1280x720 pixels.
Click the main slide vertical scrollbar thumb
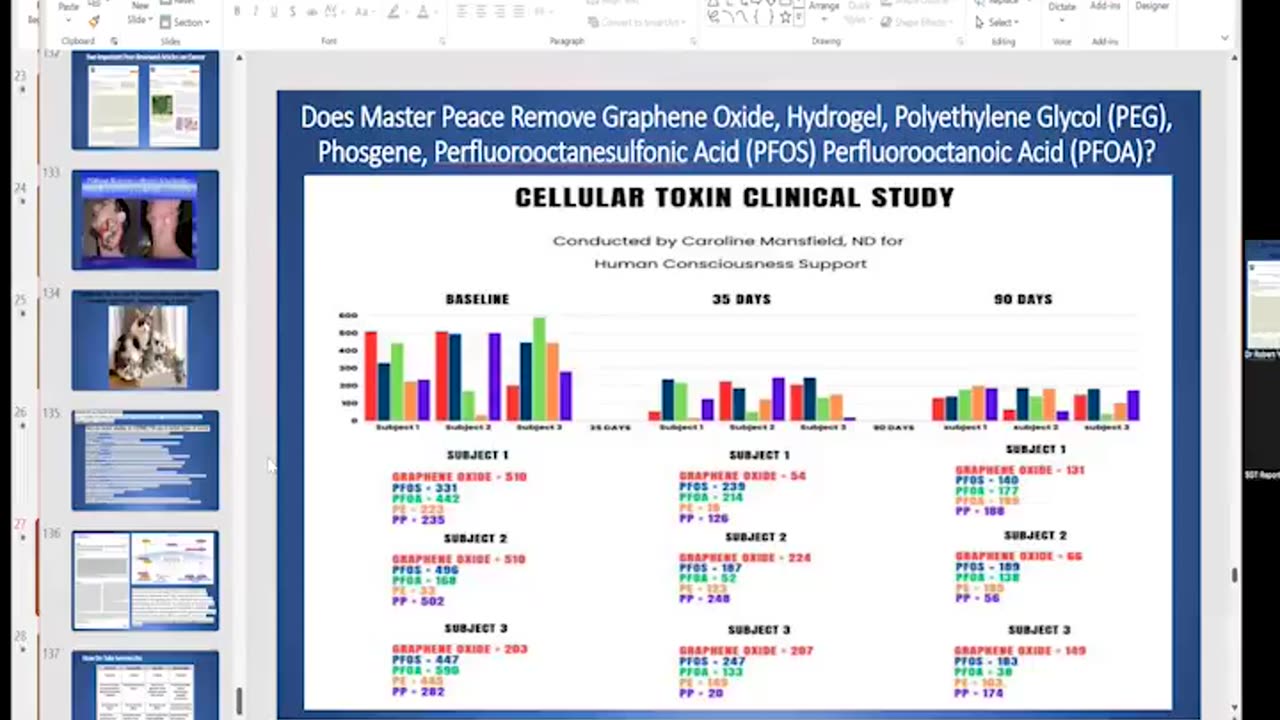(x=1235, y=574)
